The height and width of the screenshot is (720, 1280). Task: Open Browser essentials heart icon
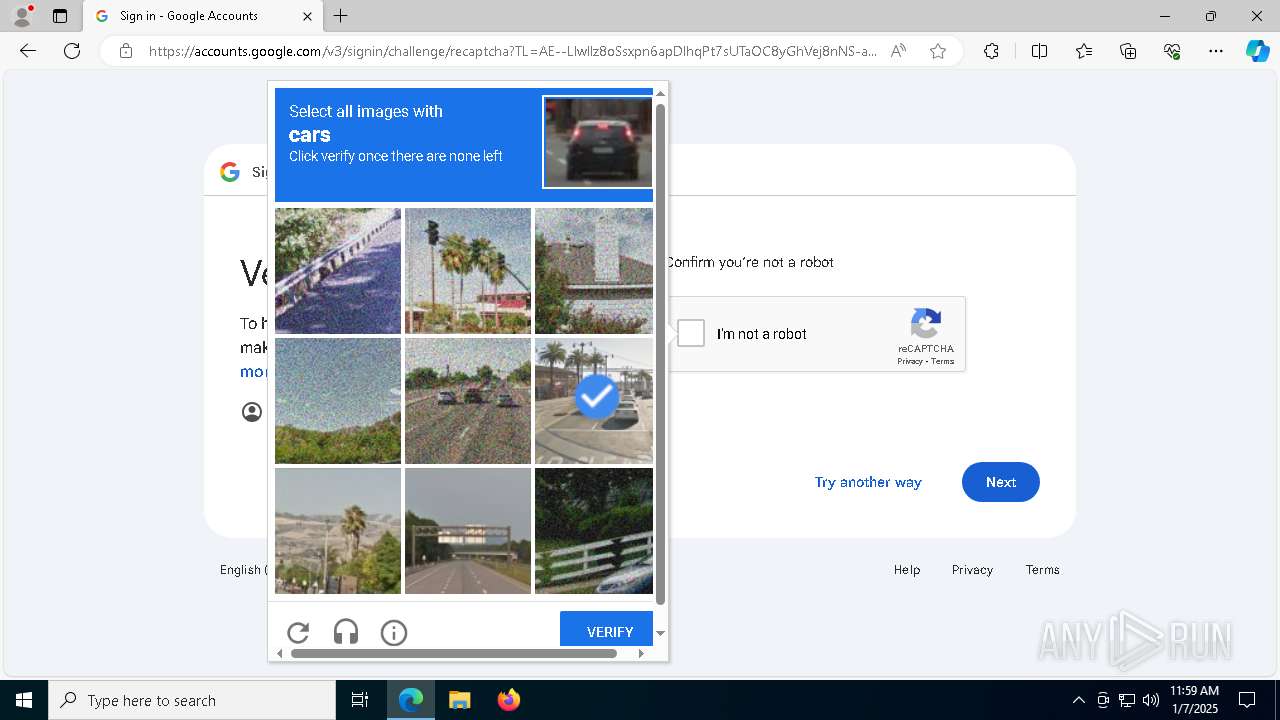pyautogui.click(x=1172, y=51)
